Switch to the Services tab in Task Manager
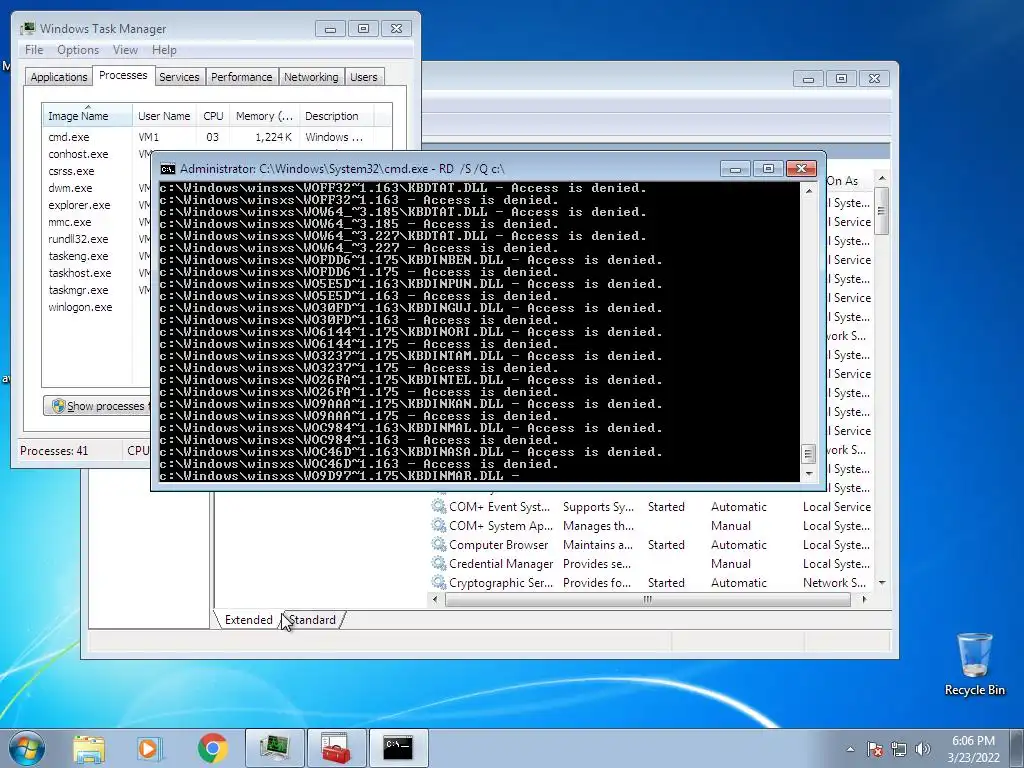The image size is (1024, 768). click(x=179, y=77)
